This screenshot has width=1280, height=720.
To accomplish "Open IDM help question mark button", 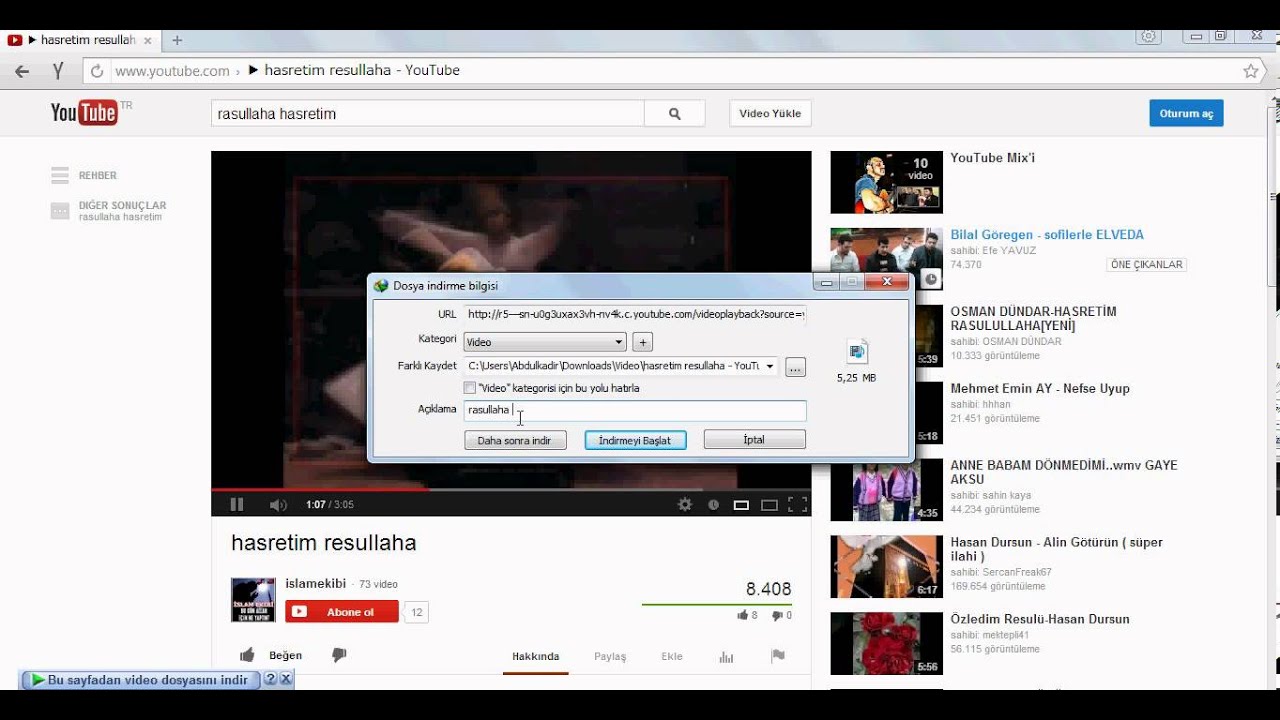I will point(270,679).
